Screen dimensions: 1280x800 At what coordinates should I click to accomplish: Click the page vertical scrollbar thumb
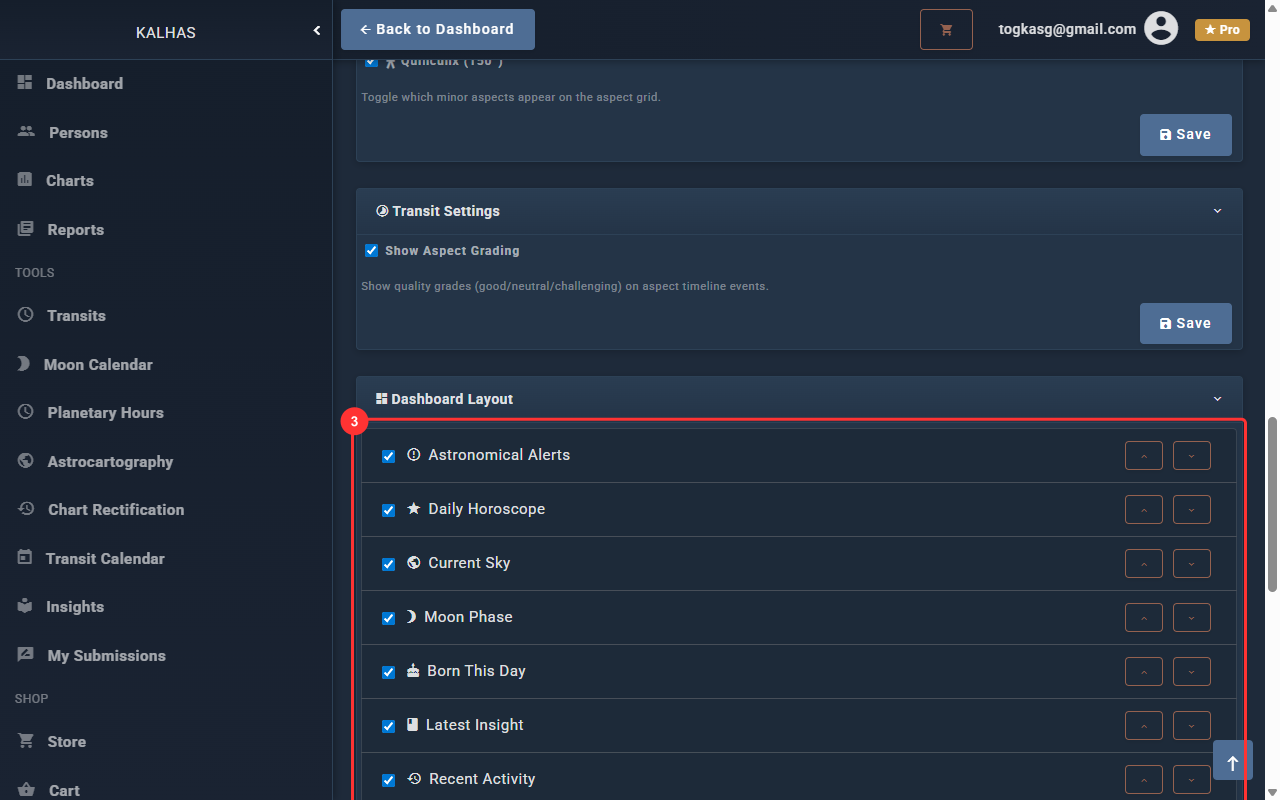[1272, 505]
